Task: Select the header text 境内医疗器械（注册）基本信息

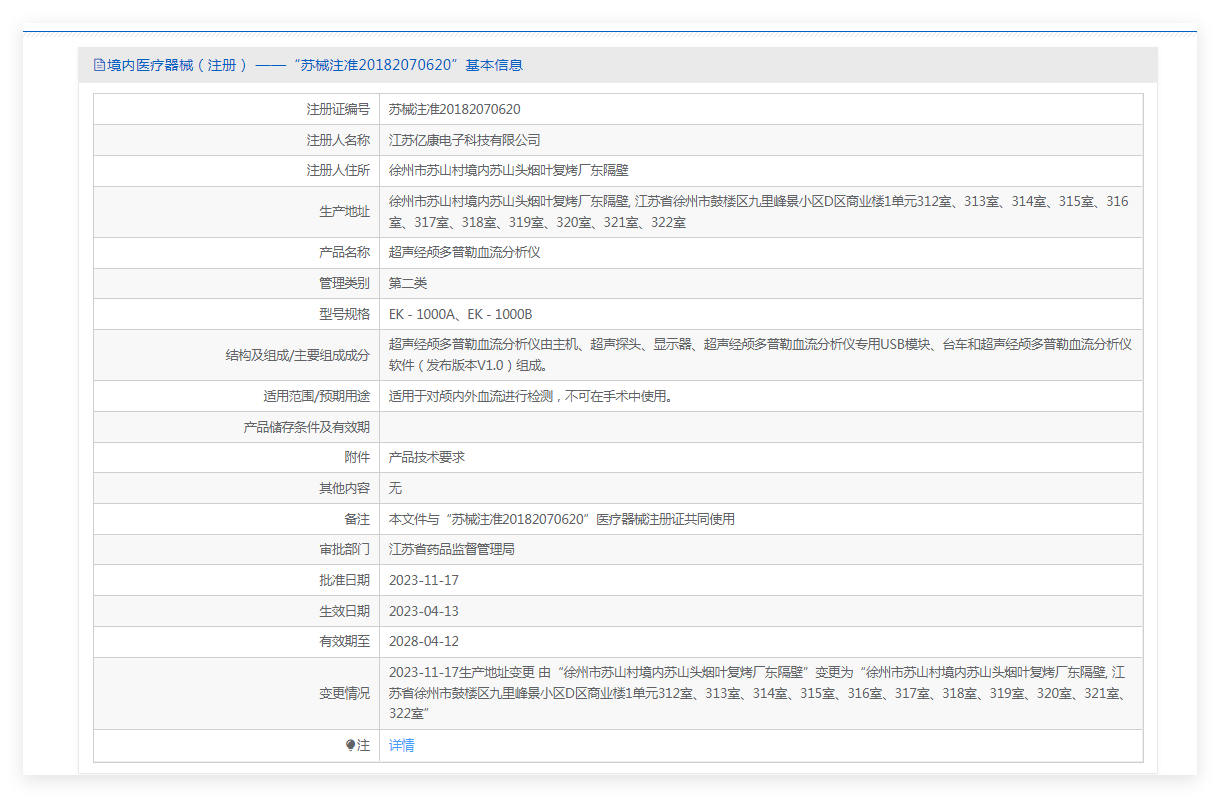Action: [315, 65]
